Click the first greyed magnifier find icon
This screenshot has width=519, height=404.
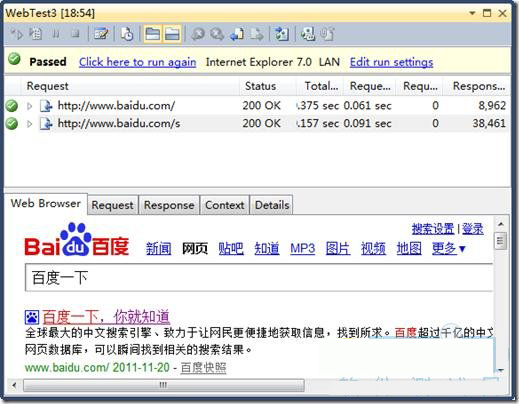tap(198, 34)
